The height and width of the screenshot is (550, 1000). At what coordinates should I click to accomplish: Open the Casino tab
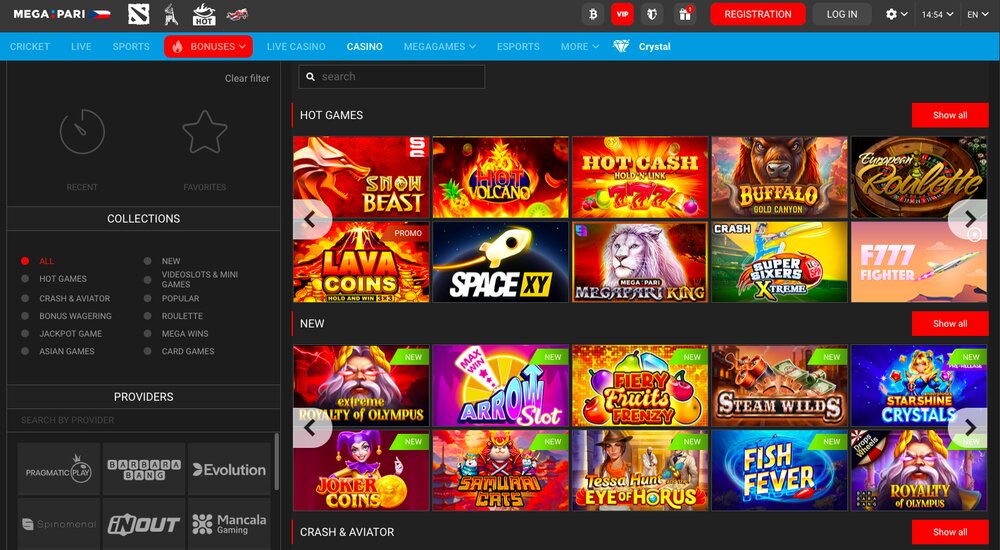[x=365, y=47]
